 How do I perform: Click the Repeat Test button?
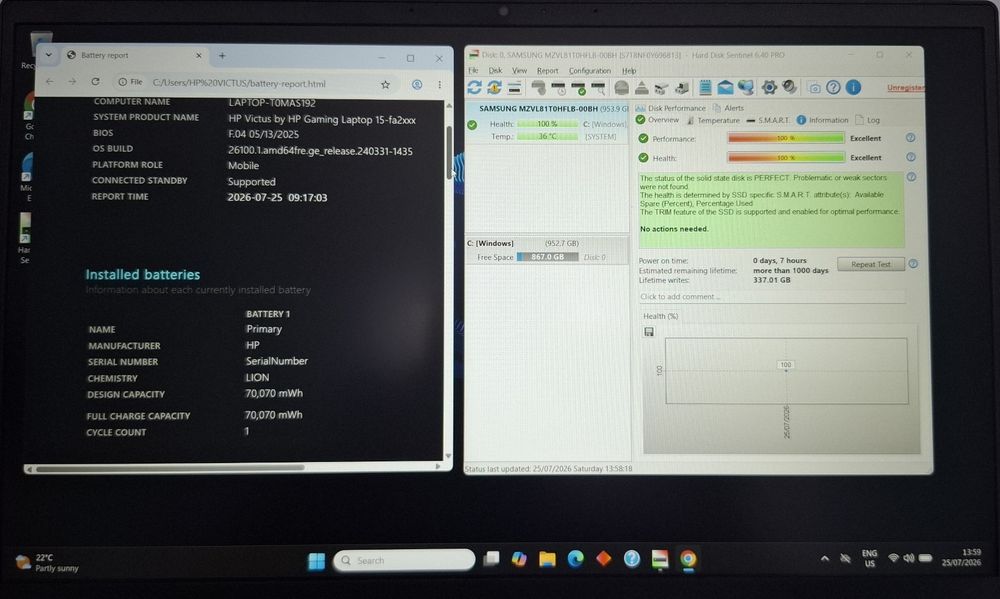871,264
